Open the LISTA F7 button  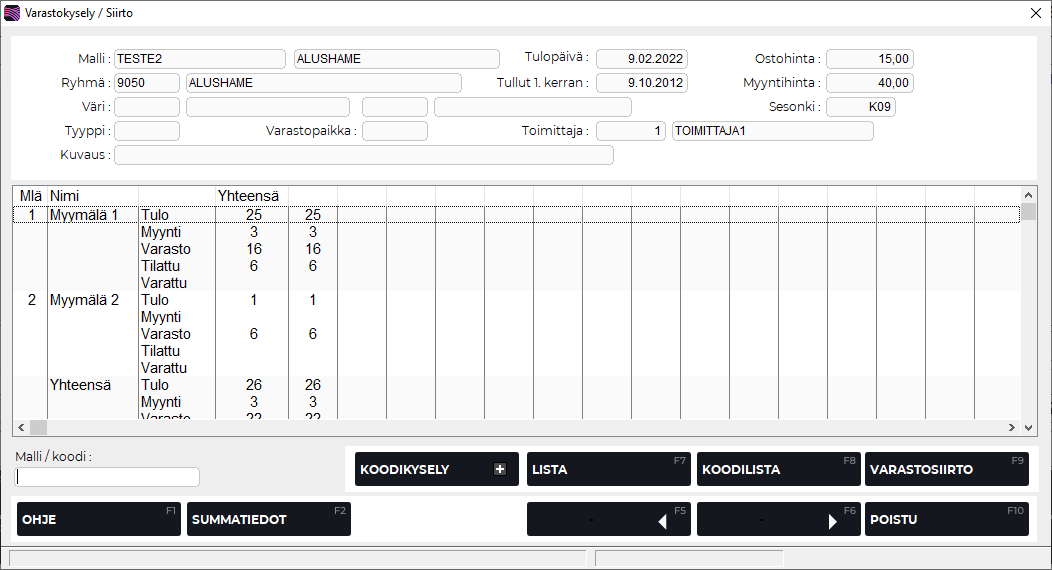tap(608, 470)
